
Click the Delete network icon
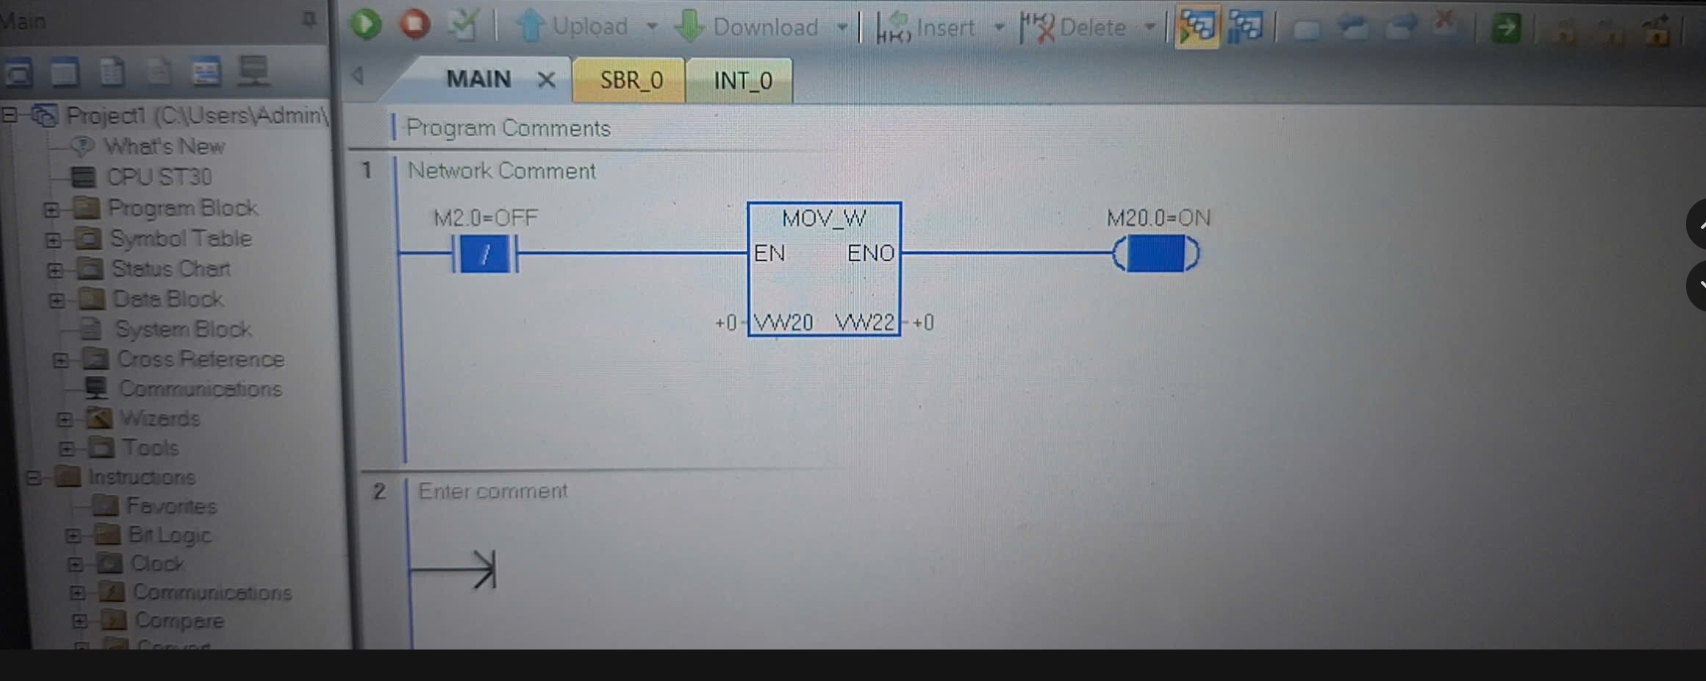pyautogui.click(x=1074, y=27)
